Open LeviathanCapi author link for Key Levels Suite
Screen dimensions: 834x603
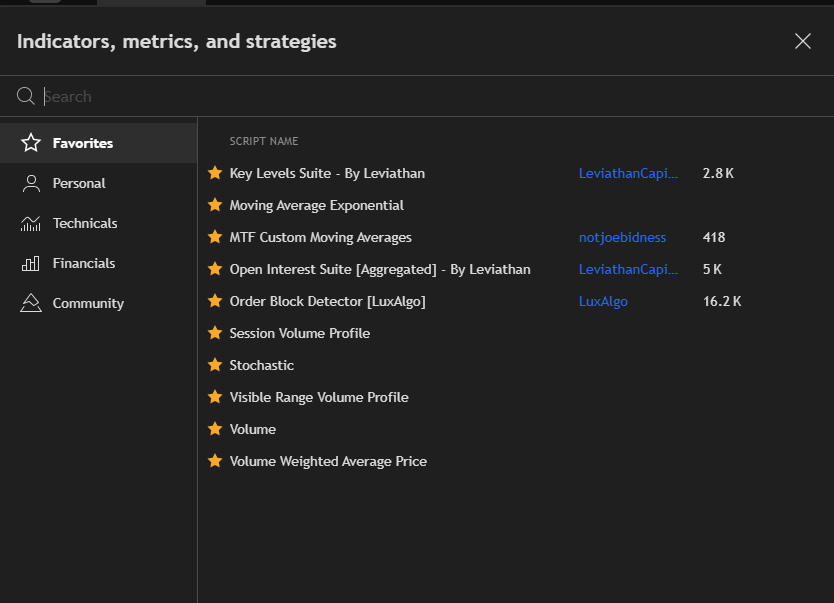pyautogui.click(x=628, y=173)
